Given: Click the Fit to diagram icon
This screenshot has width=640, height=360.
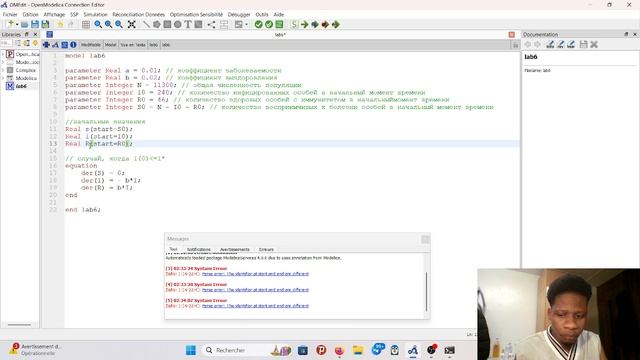Looking at the screenshot, I should [131, 24].
